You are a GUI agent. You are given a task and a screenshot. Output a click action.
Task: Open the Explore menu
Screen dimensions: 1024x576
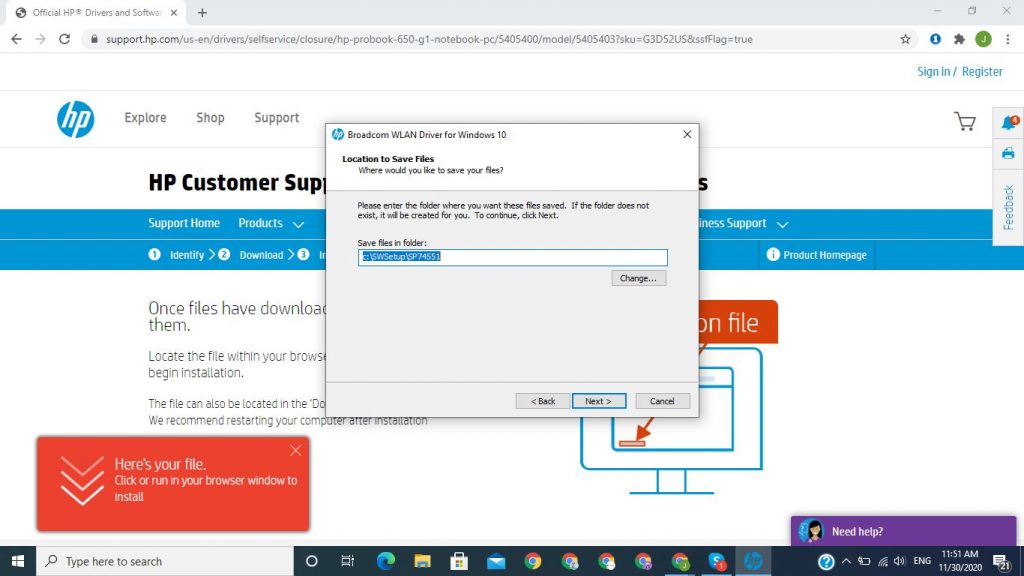click(145, 118)
